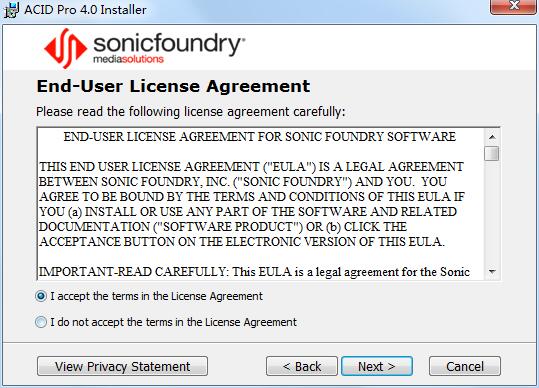Click the sonicfoundry mediasolutions wordmark
Screen dimensions: 539x388
pyautogui.click(x=169, y=48)
